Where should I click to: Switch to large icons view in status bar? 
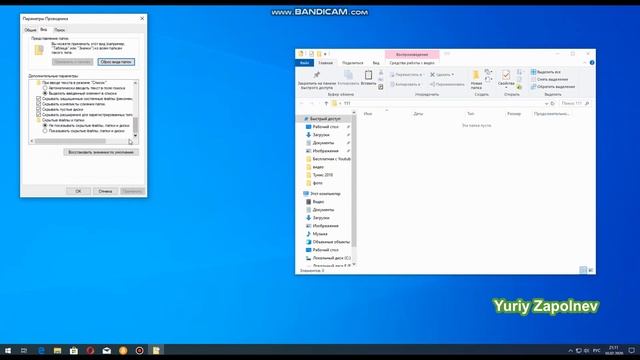(x=591, y=270)
